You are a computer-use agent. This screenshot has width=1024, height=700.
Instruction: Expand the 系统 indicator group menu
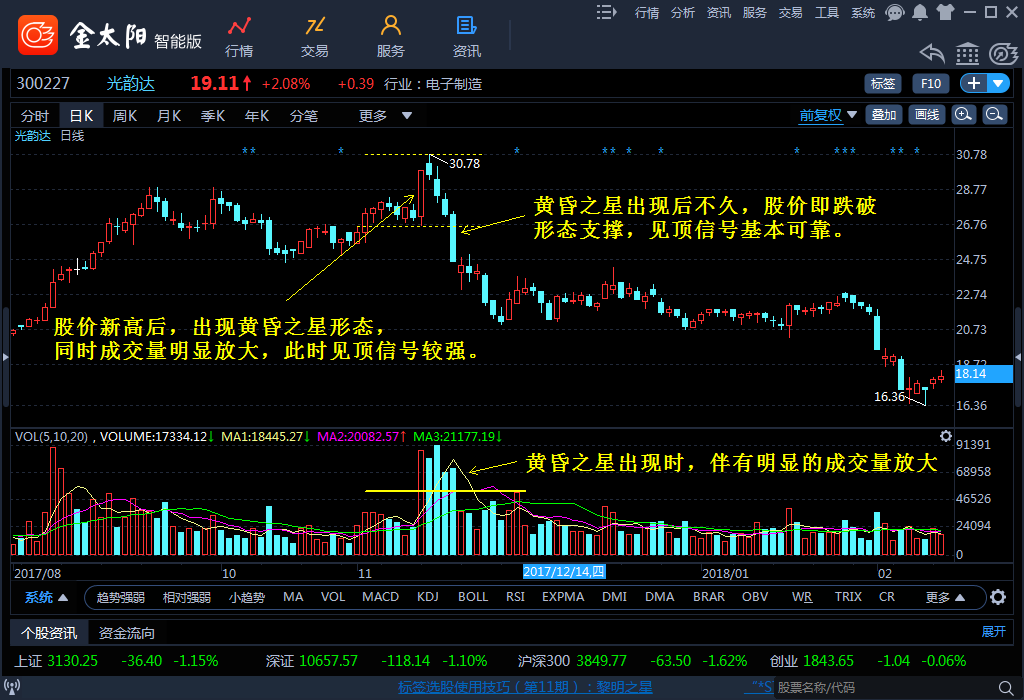[46, 598]
